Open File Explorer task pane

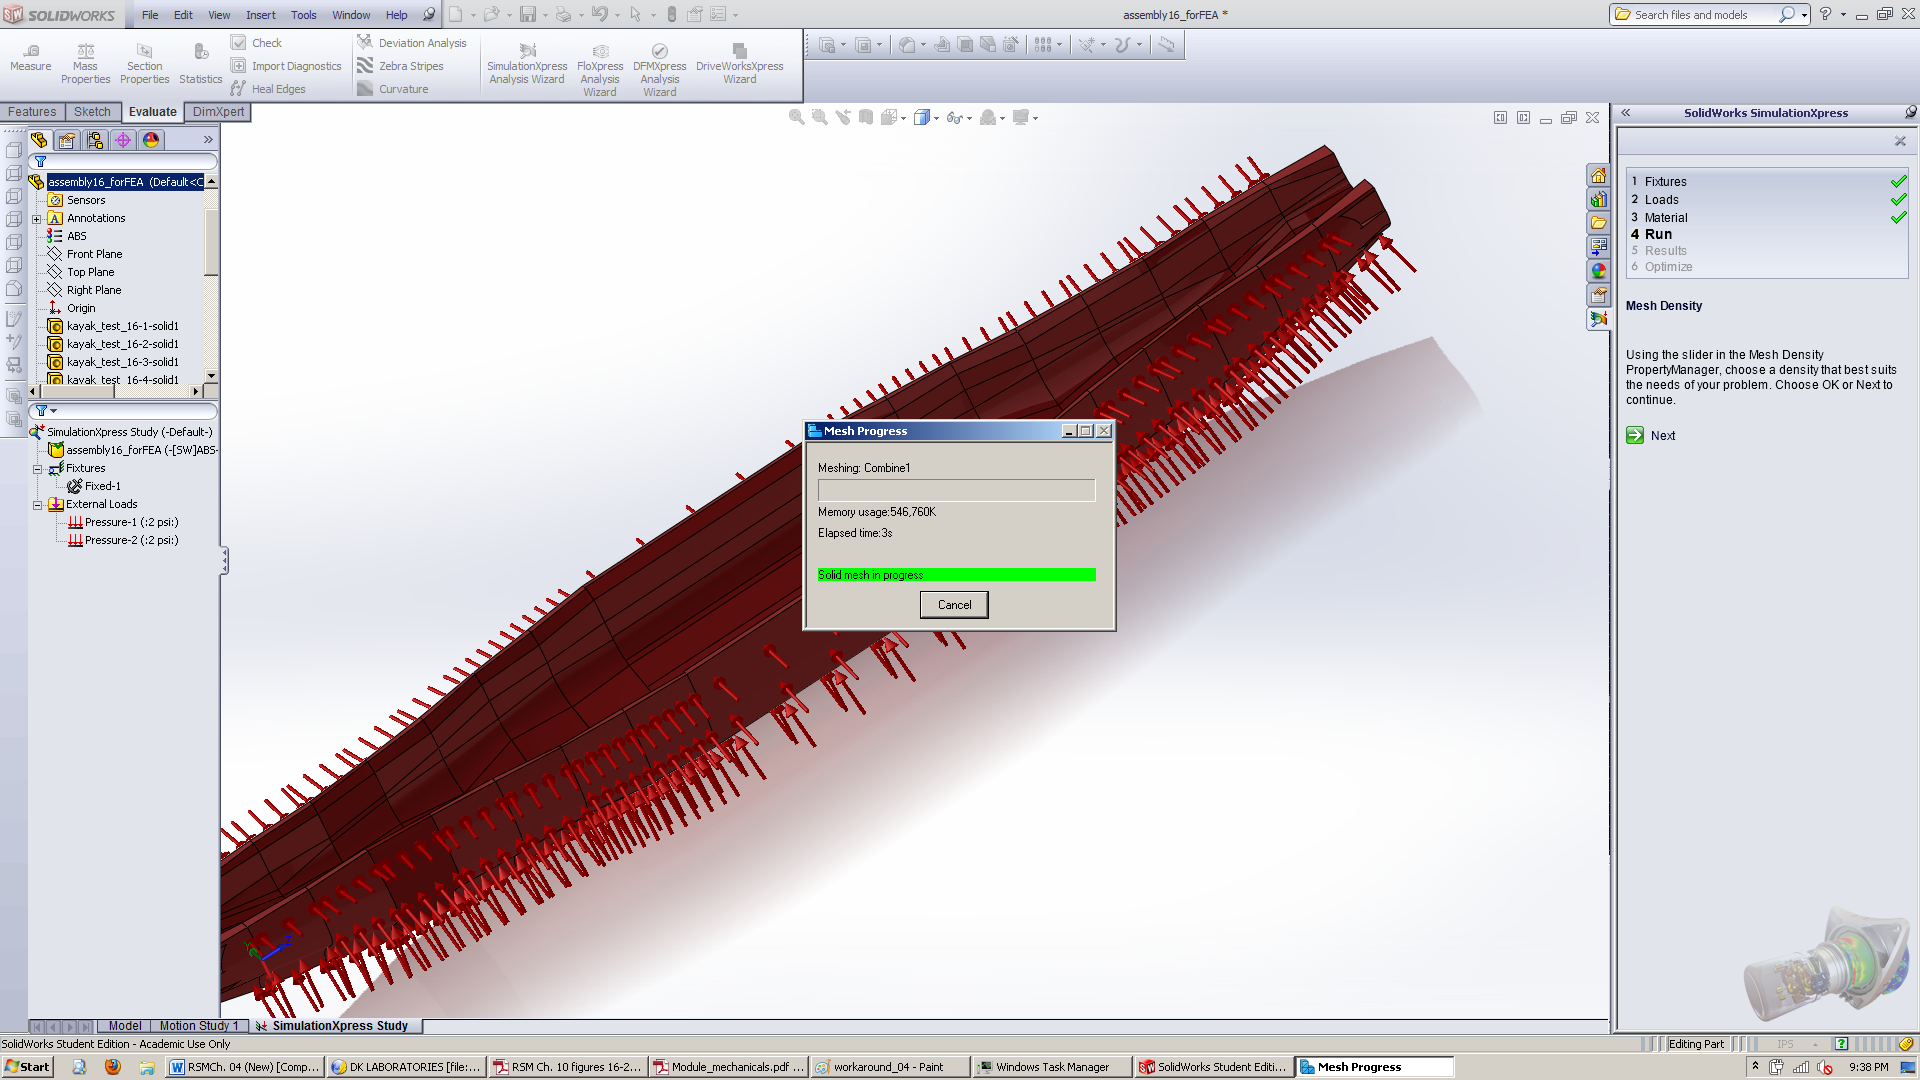(1598, 223)
